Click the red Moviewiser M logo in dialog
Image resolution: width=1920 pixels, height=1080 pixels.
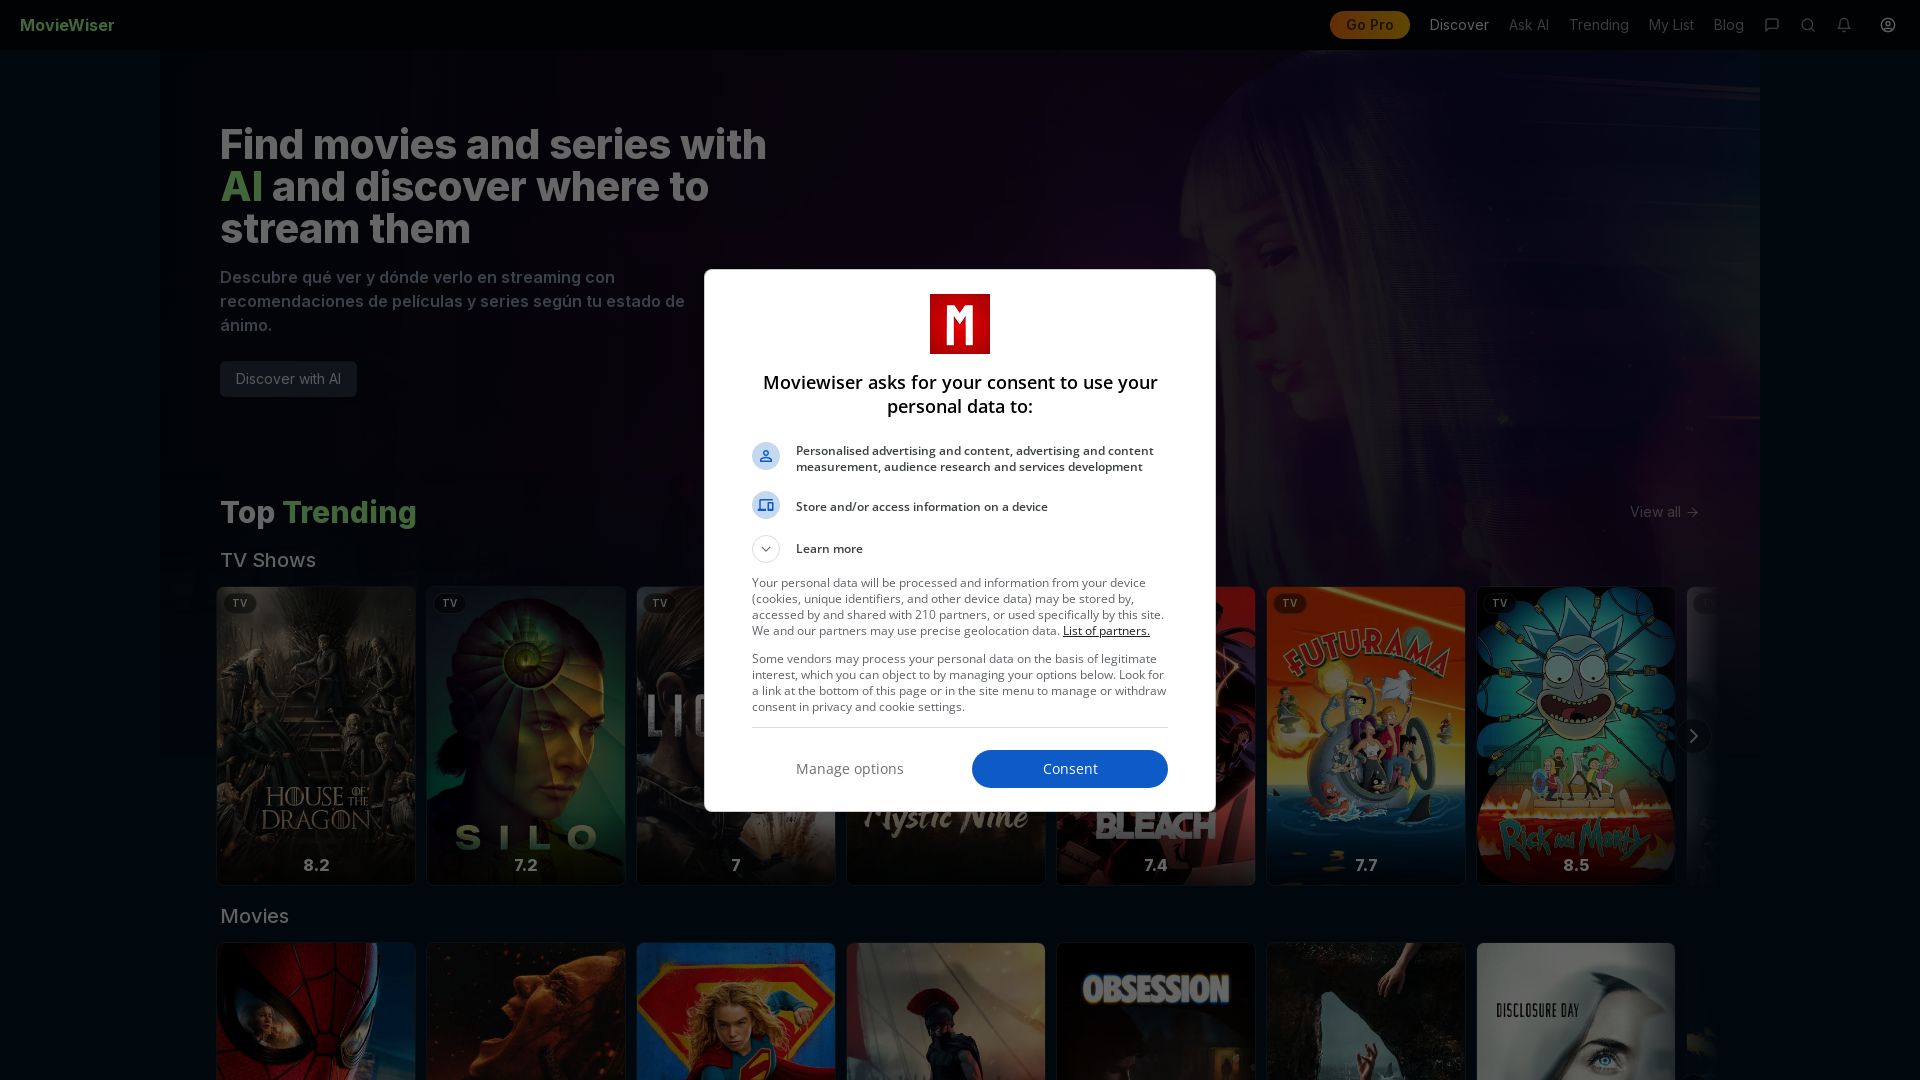click(x=960, y=324)
